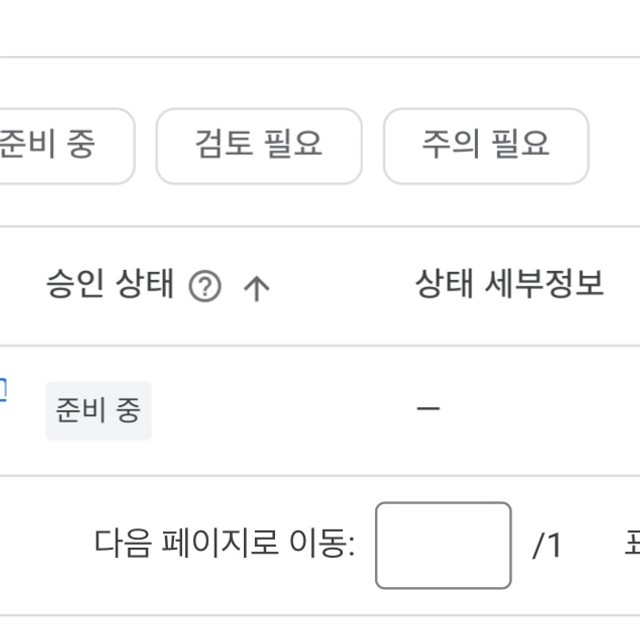Enable the 검토 필요 filter chip
This screenshot has width=640, height=640.
pyautogui.click(x=259, y=146)
